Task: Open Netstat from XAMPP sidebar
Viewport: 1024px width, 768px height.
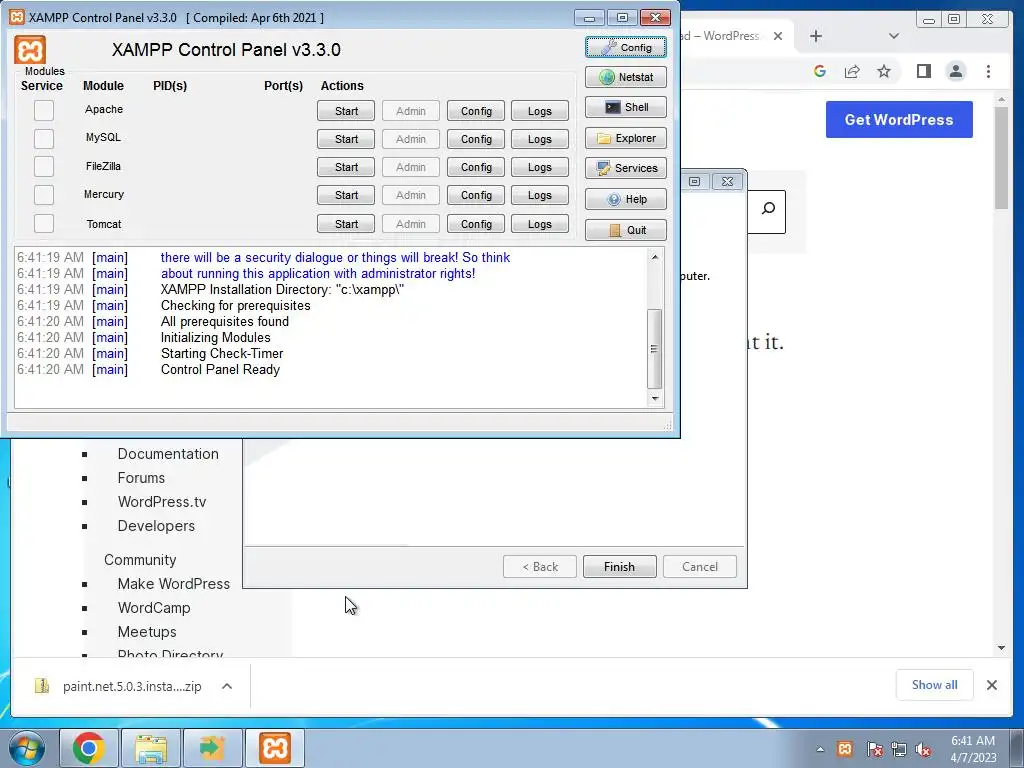Action: [626, 77]
